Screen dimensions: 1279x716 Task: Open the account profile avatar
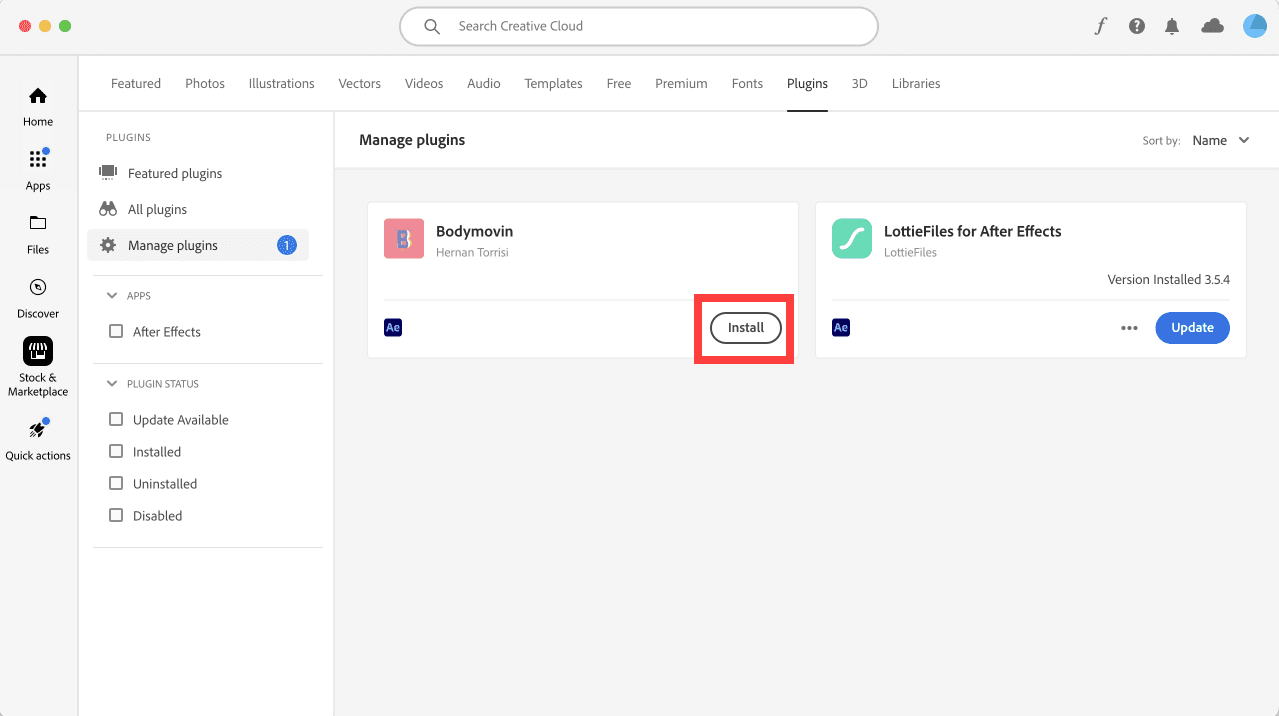coord(1255,27)
